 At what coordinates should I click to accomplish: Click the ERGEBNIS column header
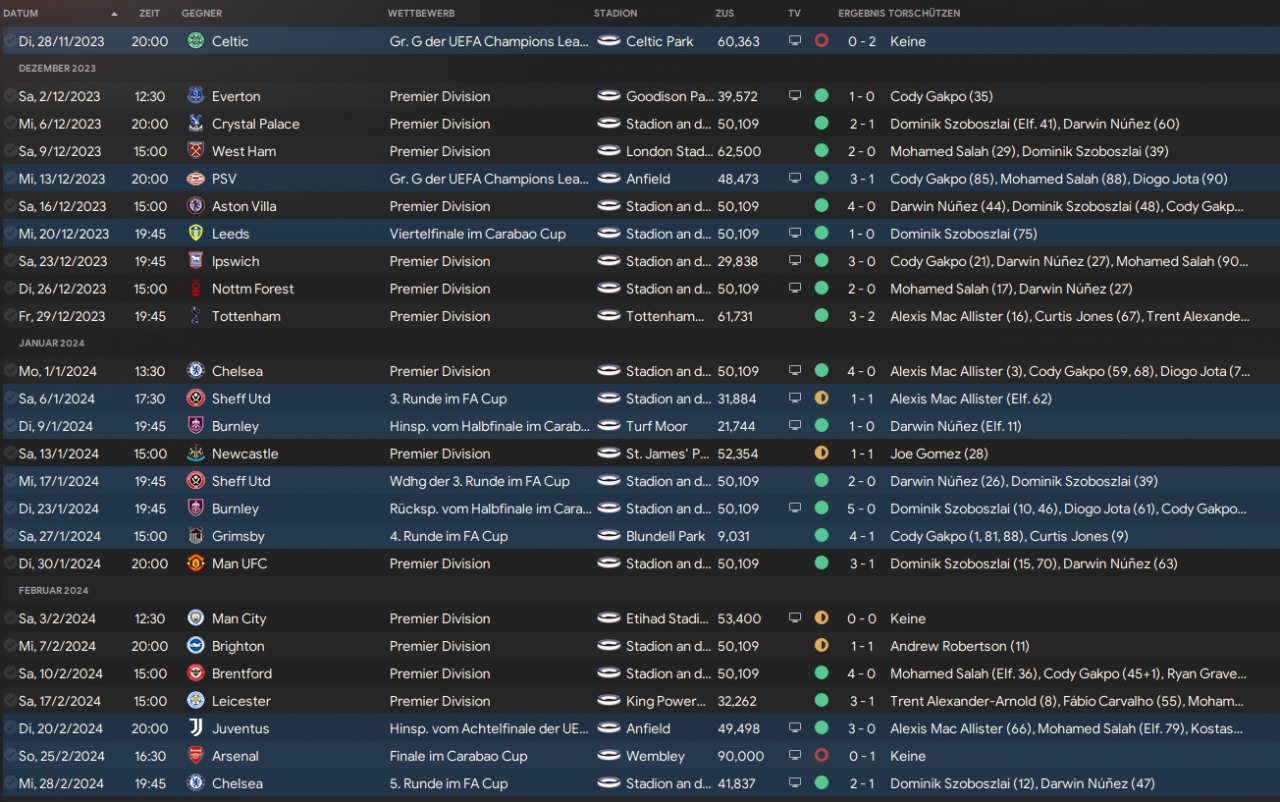860,14
